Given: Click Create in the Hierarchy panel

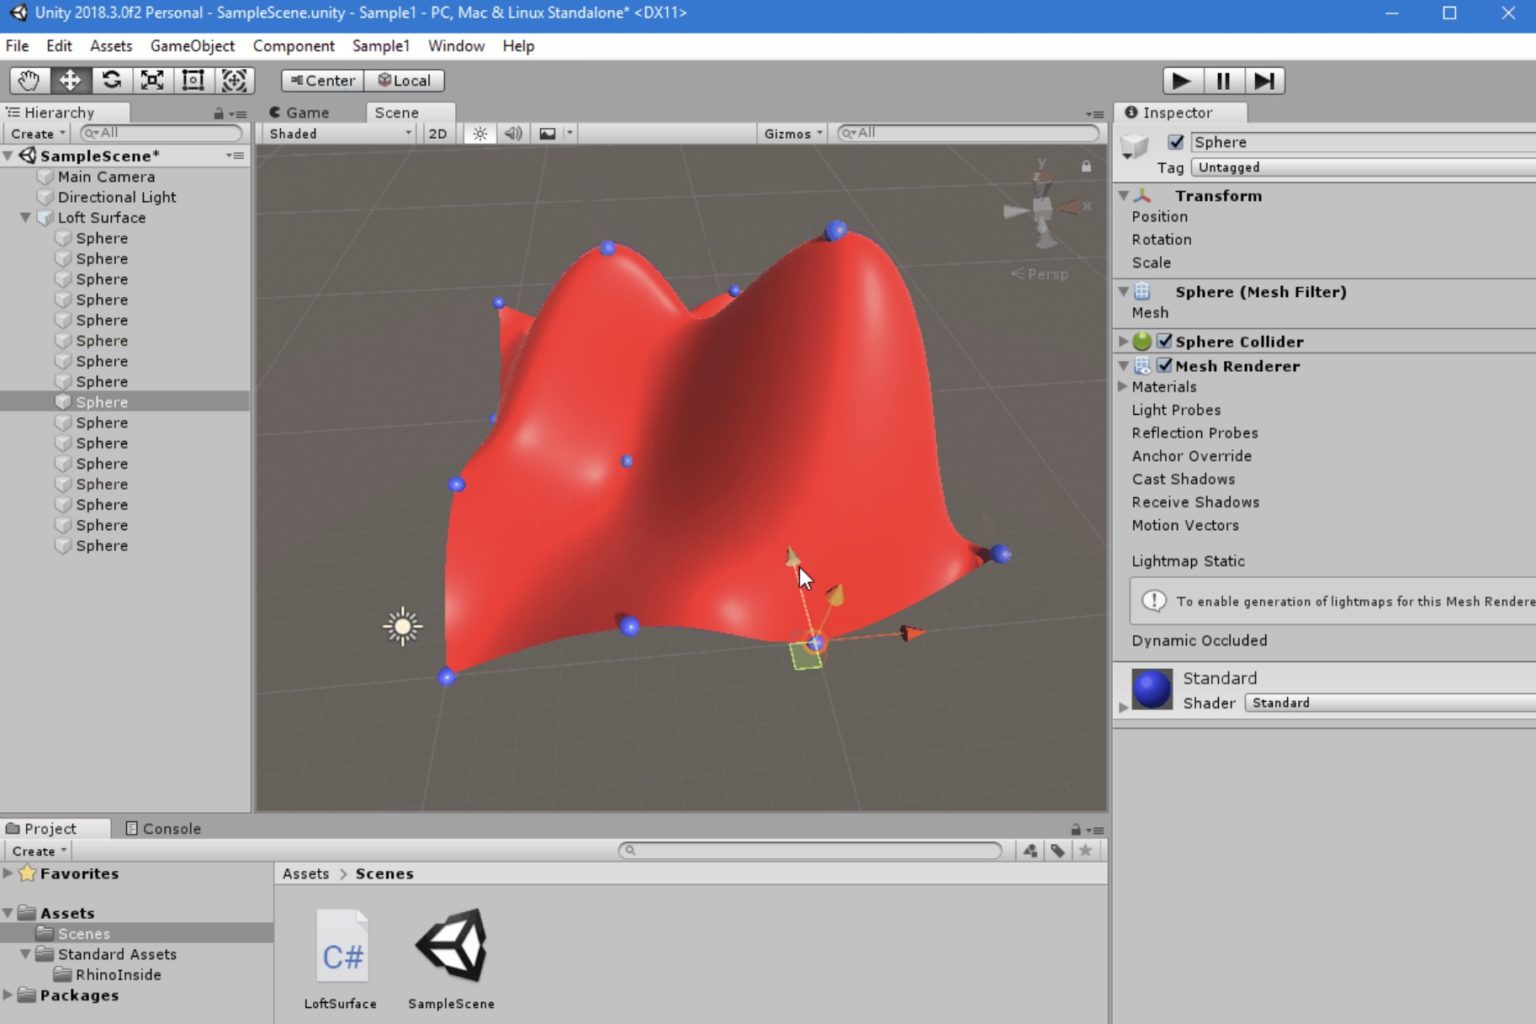Looking at the screenshot, I should (33, 133).
